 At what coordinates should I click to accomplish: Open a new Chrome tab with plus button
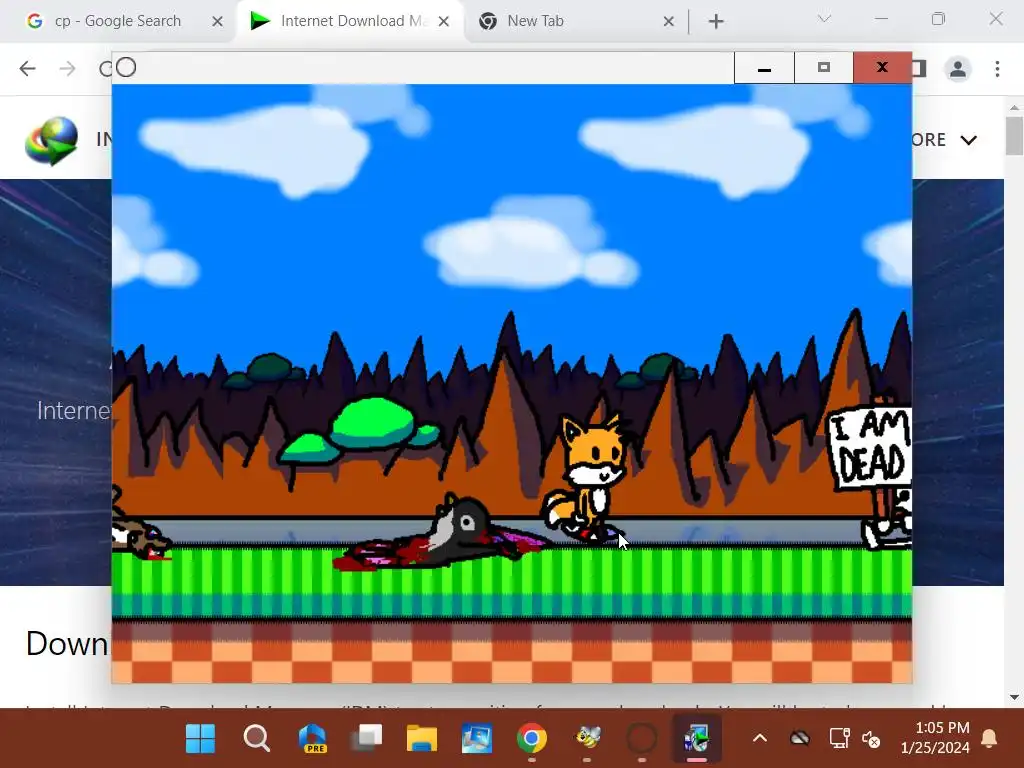716,22
